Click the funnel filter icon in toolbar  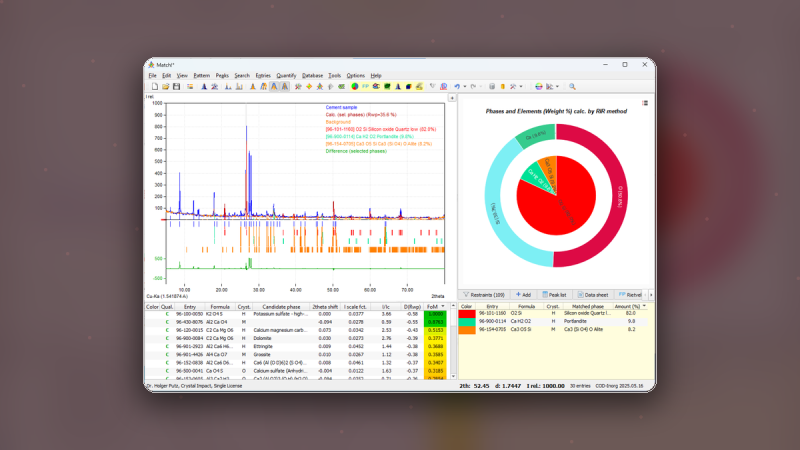[x=433, y=87]
